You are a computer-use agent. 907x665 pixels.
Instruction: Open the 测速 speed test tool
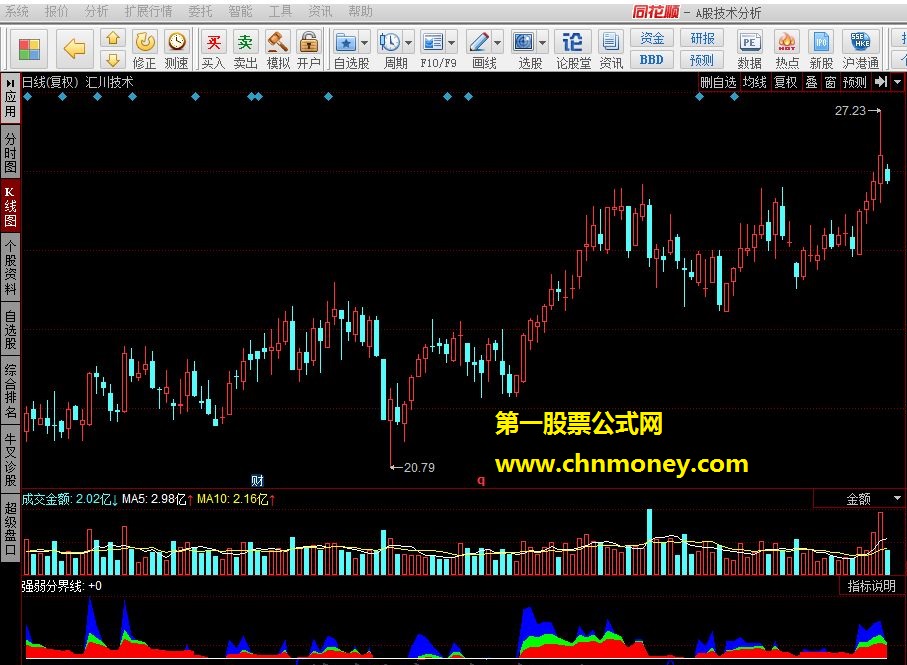pyautogui.click(x=176, y=50)
